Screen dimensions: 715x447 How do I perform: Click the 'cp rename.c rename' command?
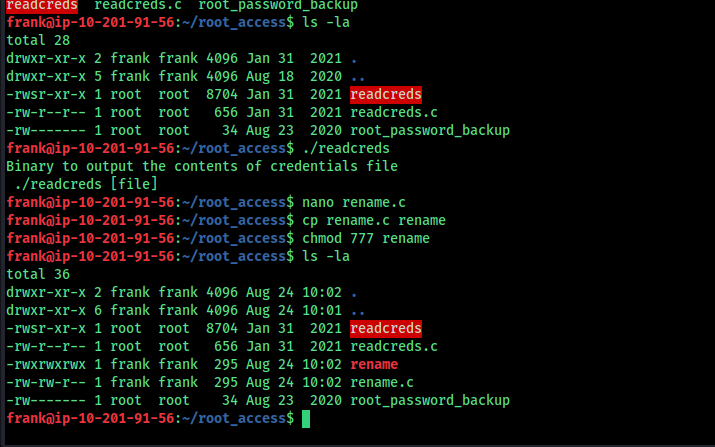pos(374,220)
